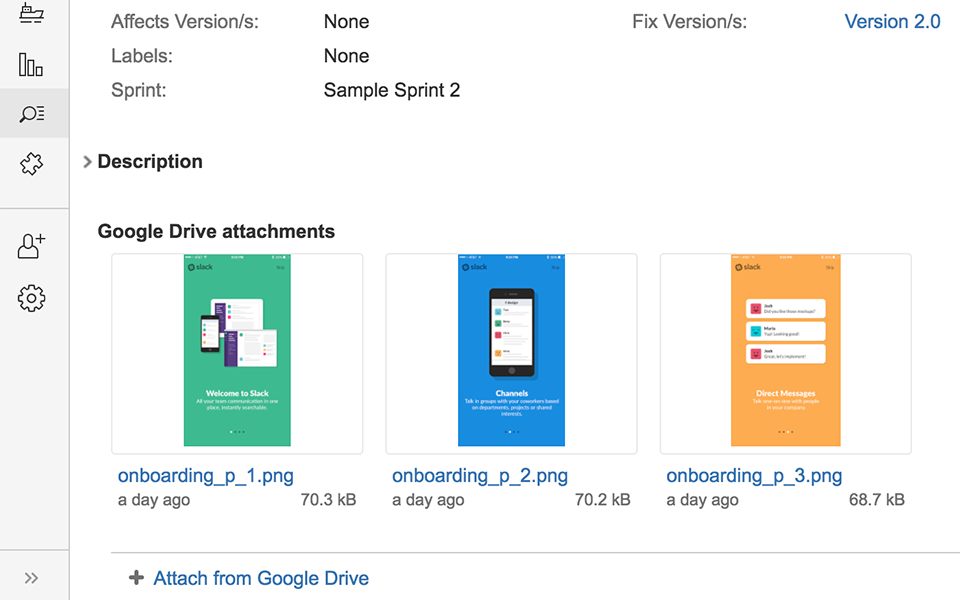Expand the Description section arrow

click(88, 162)
